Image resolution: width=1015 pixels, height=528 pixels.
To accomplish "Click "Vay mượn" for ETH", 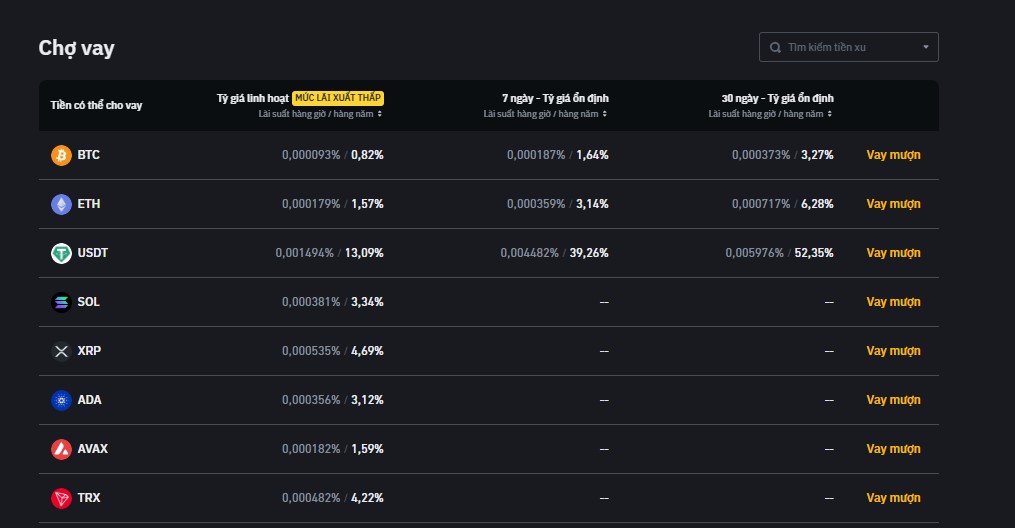I will pyautogui.click(x=893, y=204).
